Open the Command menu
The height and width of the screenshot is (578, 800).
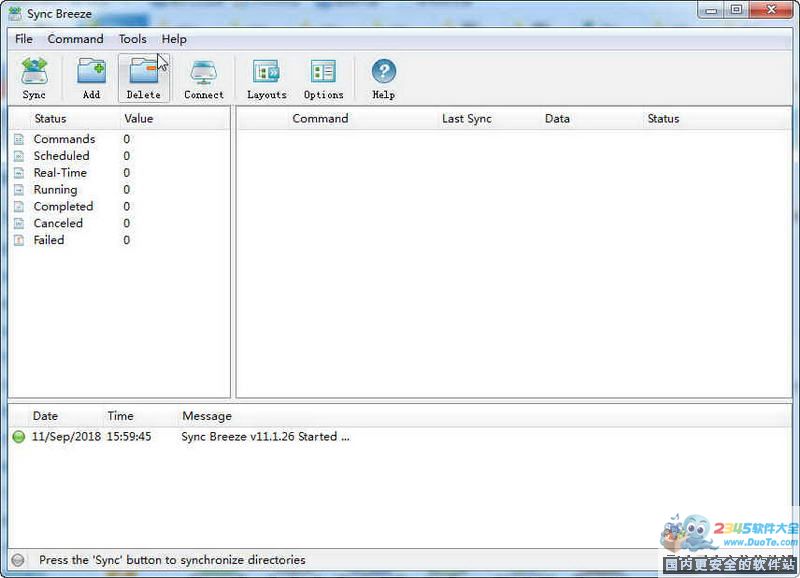[x=76, y=39]
